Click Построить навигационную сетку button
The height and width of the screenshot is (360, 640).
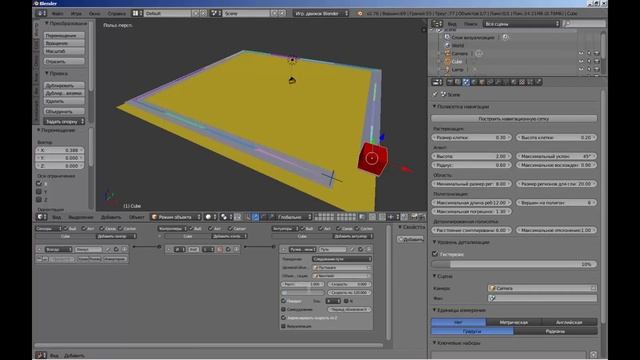(514, 118)
